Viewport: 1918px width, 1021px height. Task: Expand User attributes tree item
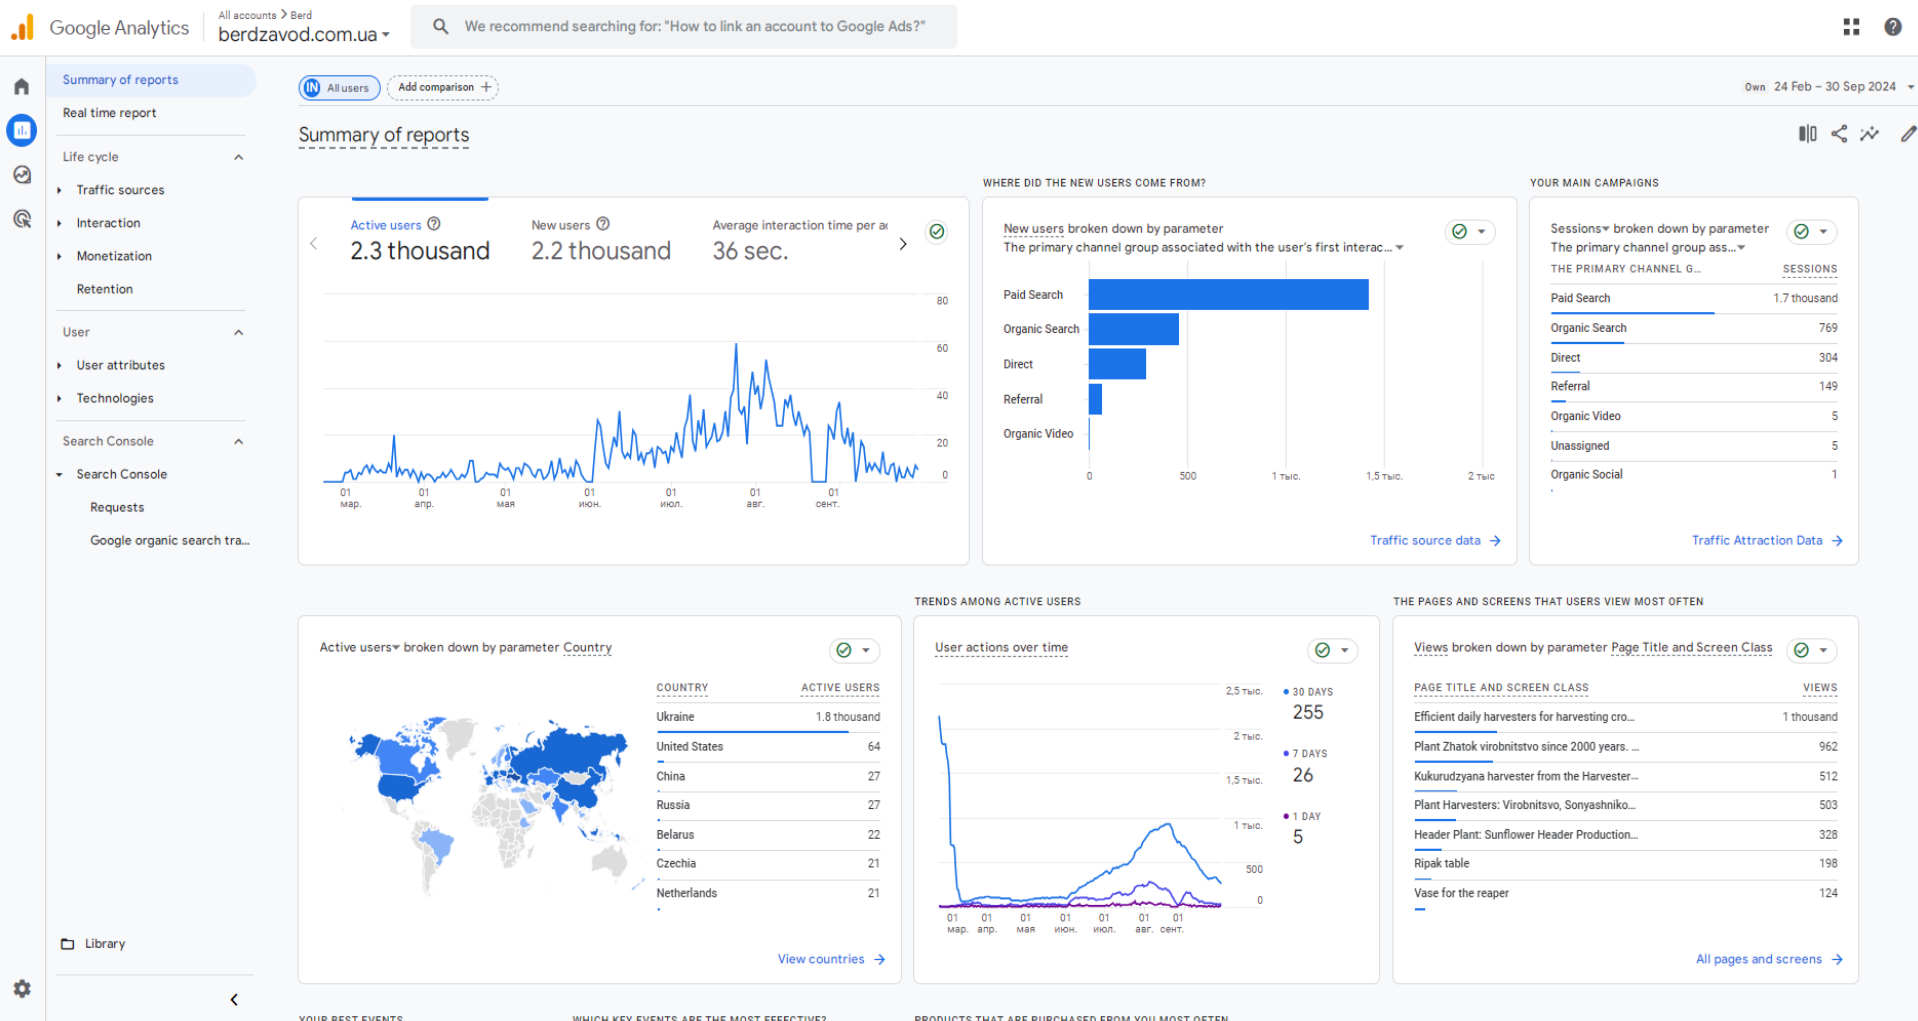click(59, 365)
